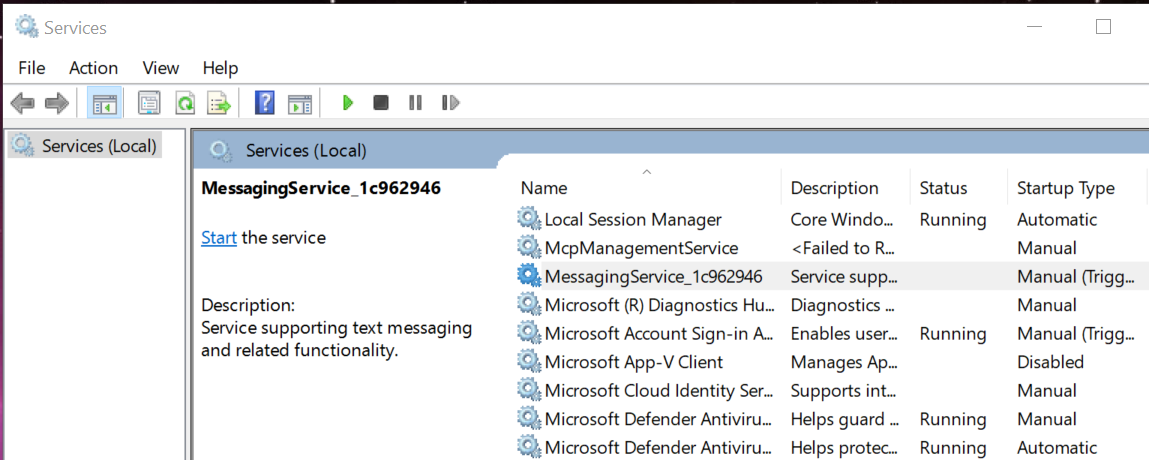Open the File menu

pyautogui.click(x=32, y=68)
